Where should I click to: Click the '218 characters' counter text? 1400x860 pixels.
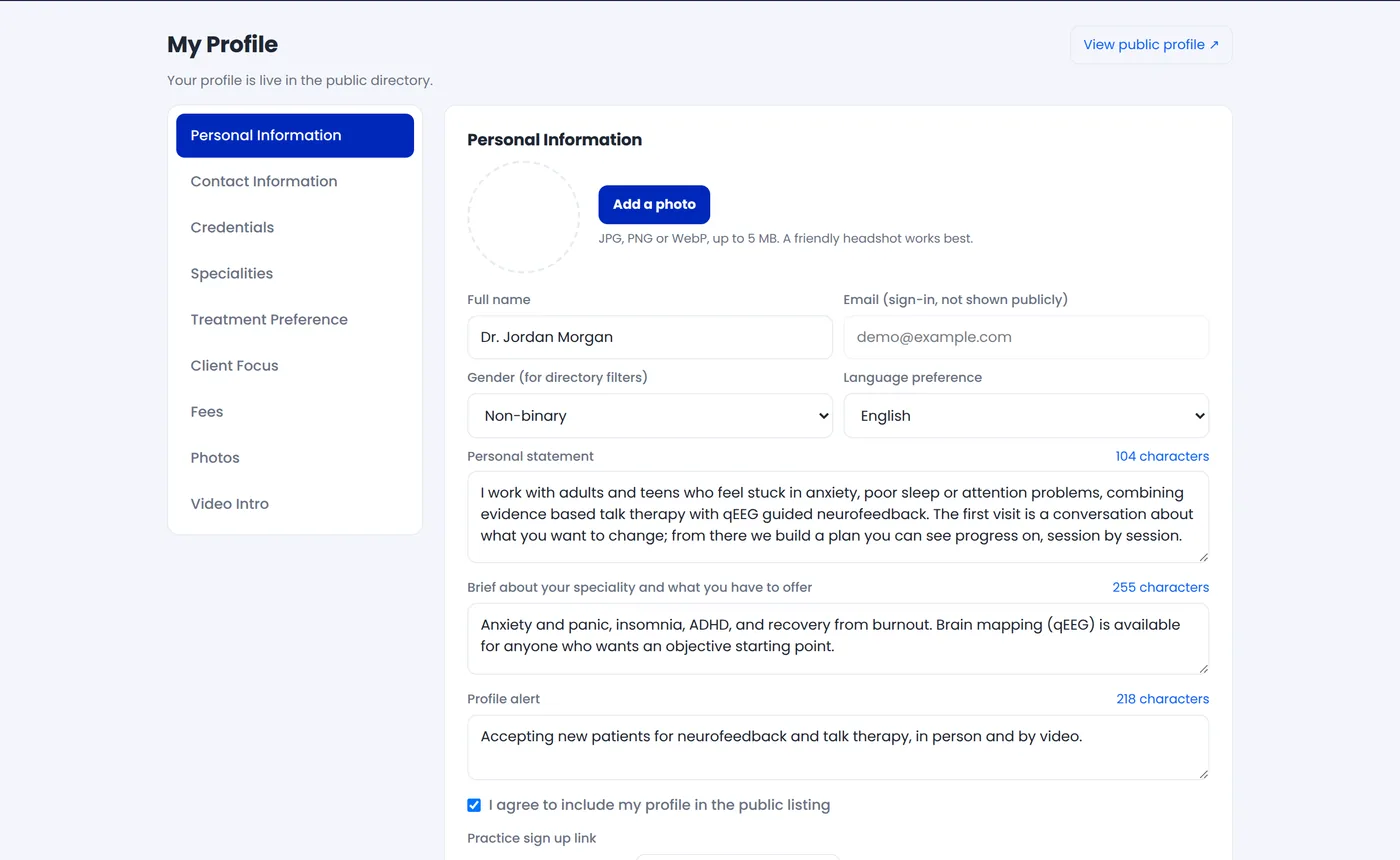coord(1162,699)
